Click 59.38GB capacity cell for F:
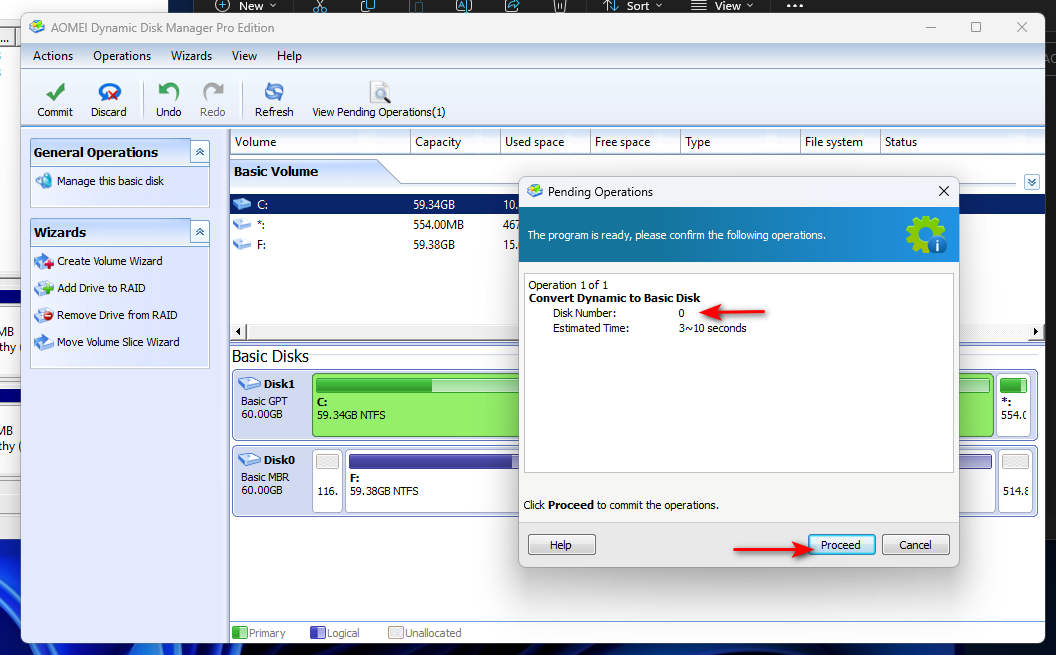The height and width of the screenshot is (655, 1056). click(434, 244)
